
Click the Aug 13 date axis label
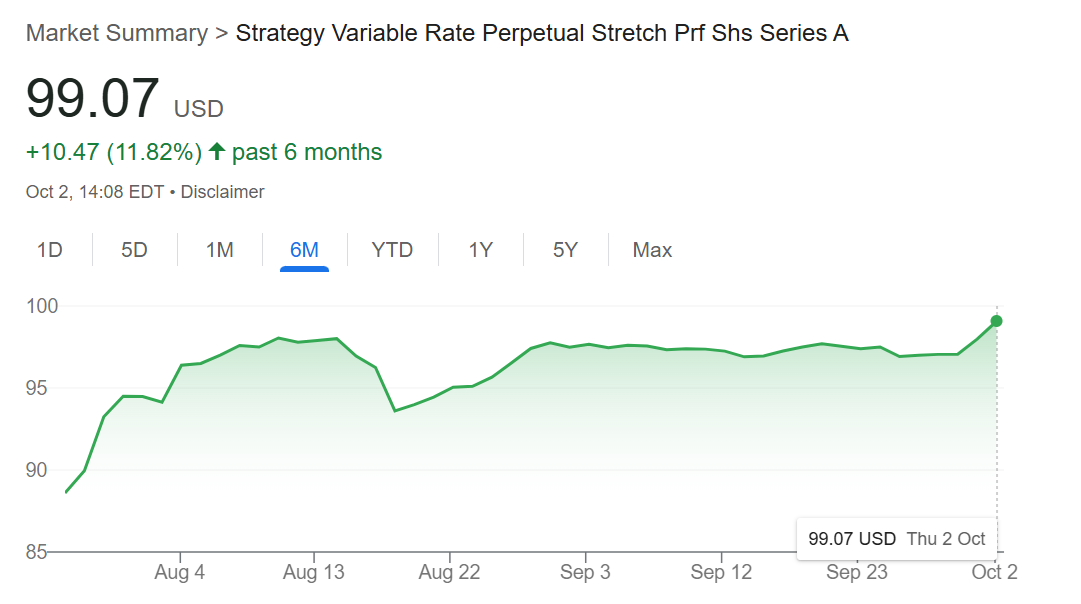click(314, 573)
